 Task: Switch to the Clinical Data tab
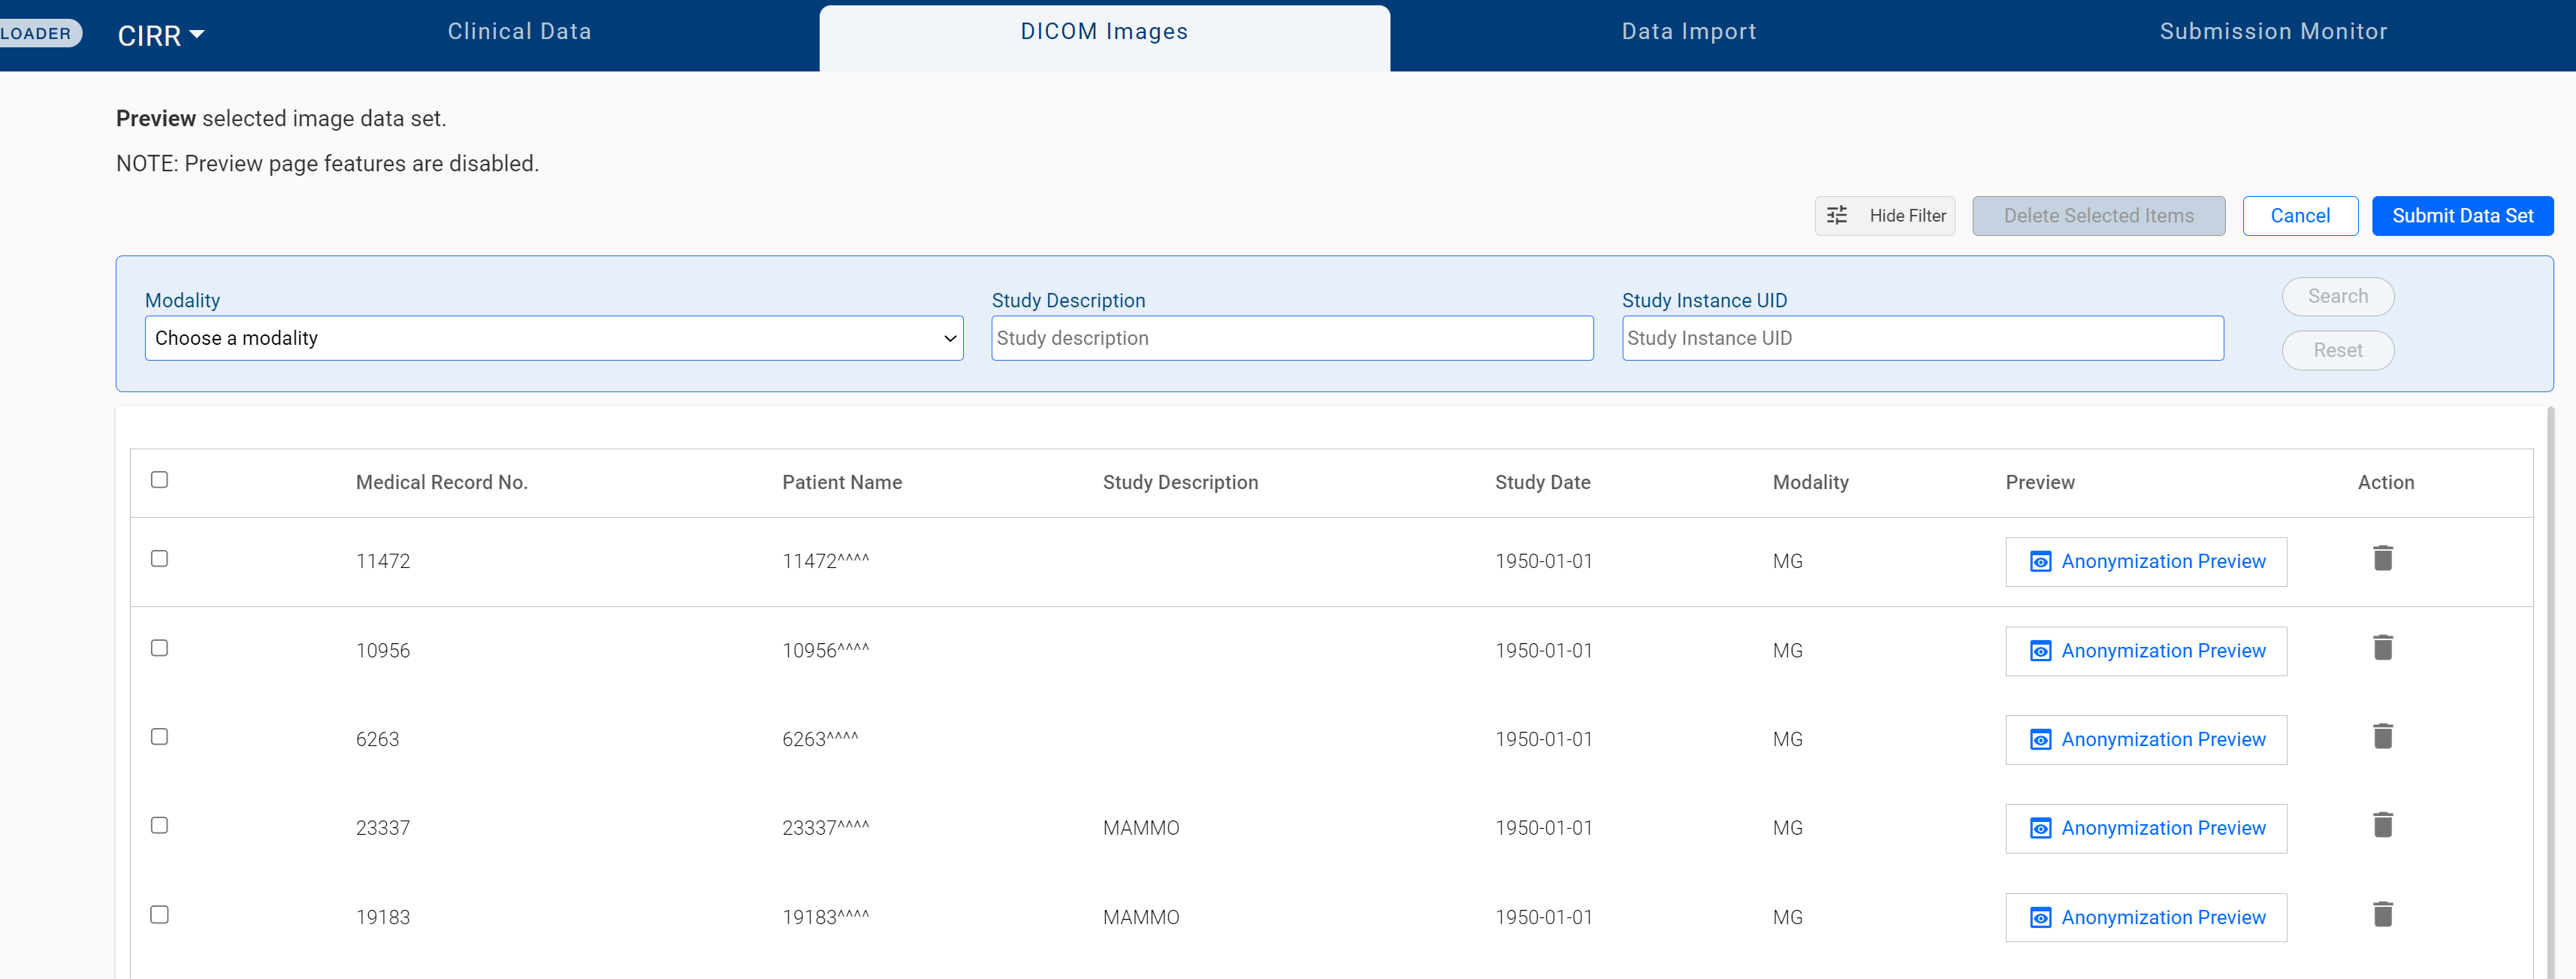click(519, 32)
